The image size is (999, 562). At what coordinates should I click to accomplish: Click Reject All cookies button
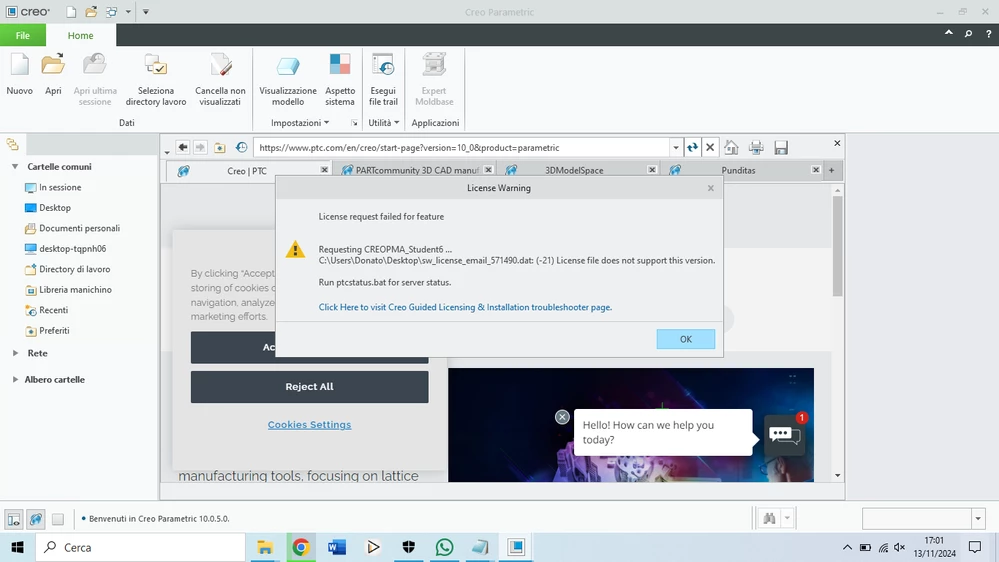point(309,387)
